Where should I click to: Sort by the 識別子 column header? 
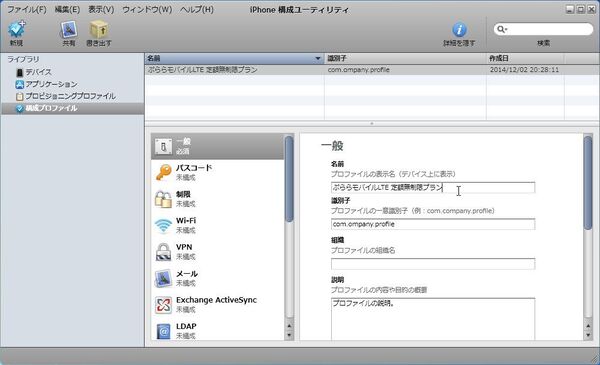click(405, 59)
